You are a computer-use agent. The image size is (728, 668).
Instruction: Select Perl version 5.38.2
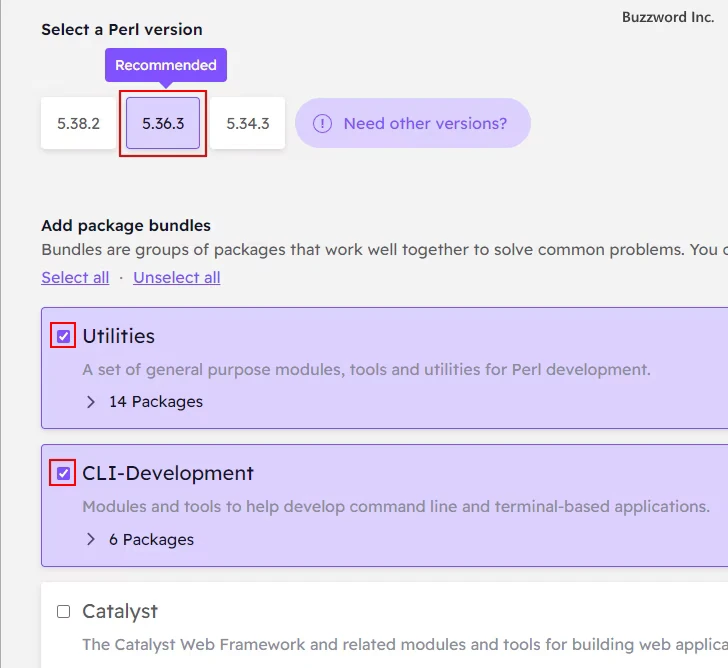coord(78,123)
